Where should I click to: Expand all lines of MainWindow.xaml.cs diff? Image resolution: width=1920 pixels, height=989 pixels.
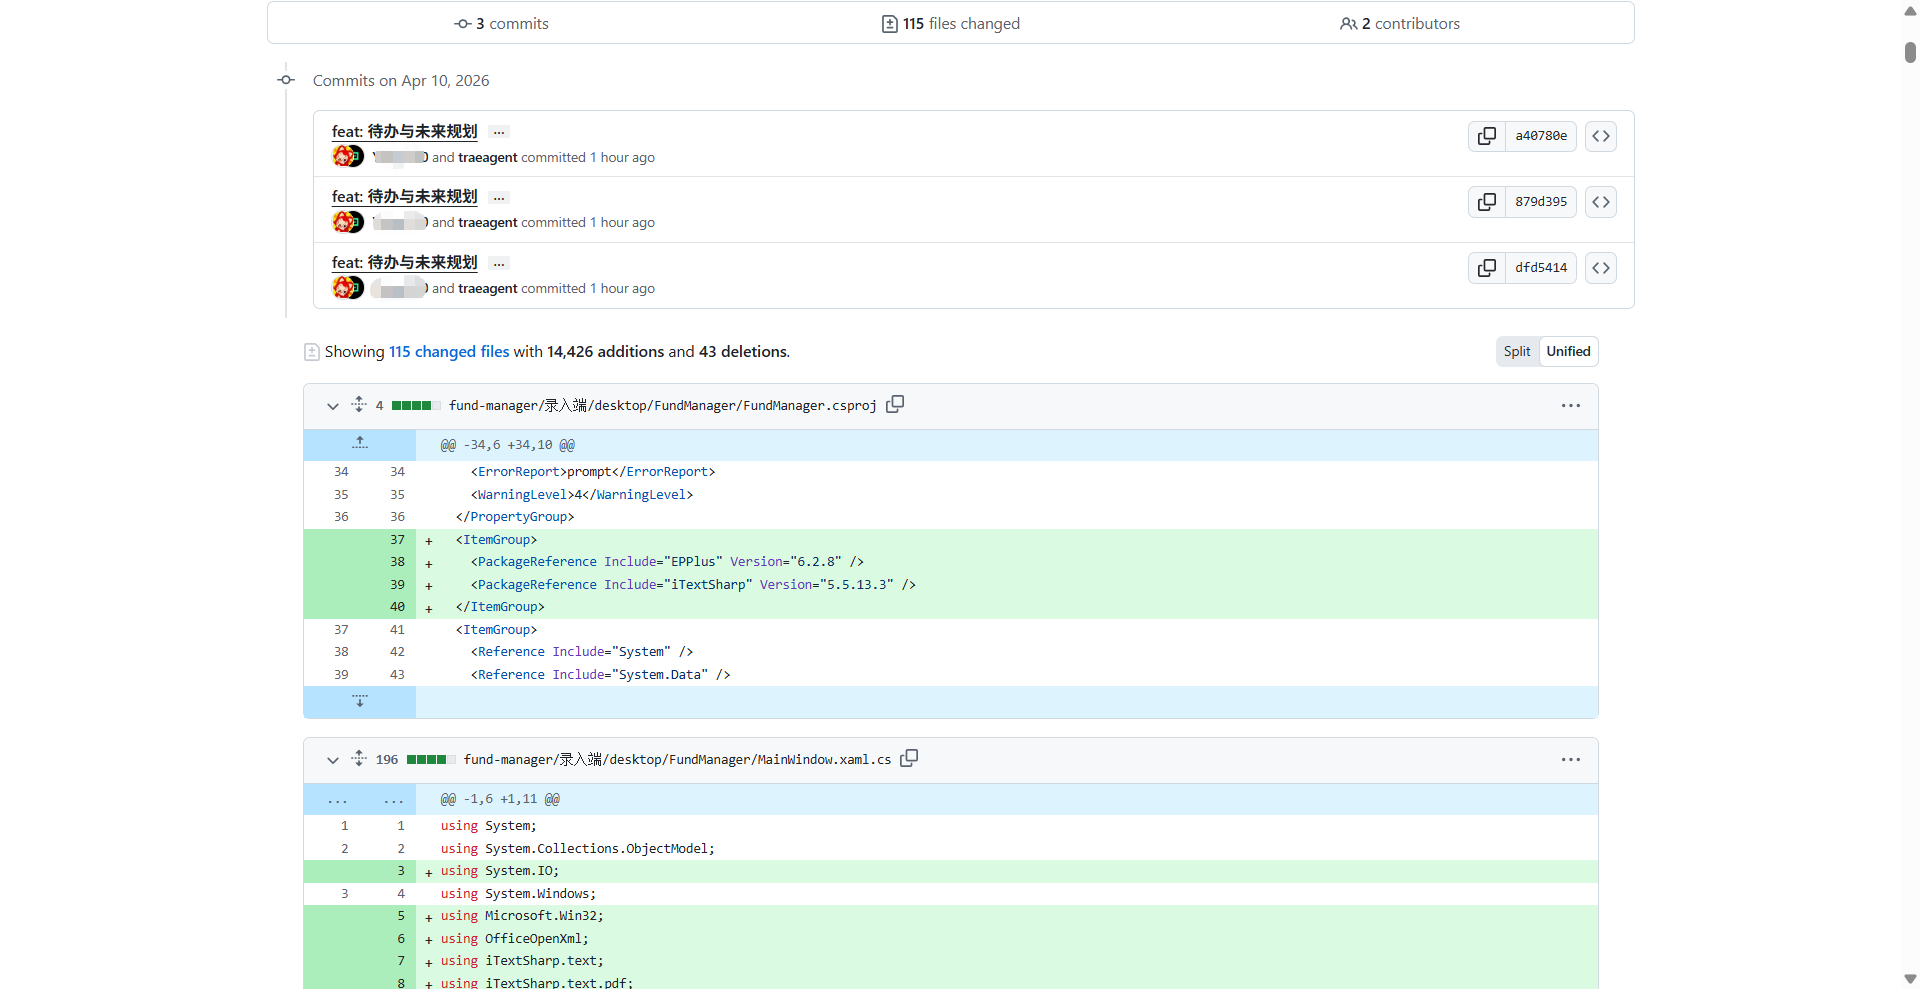359,759
